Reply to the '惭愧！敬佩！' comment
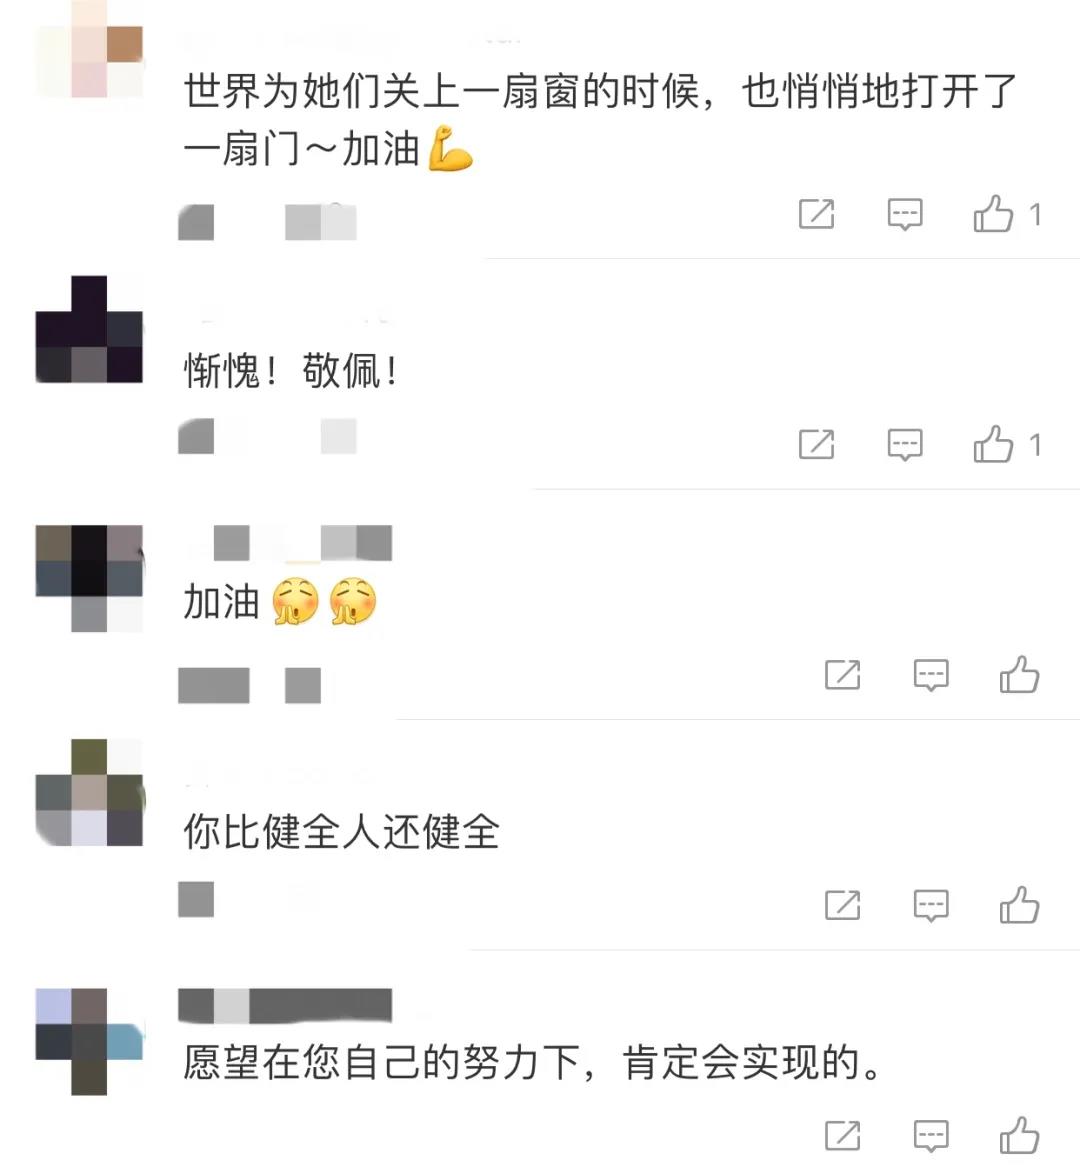The image size is (1080, 1167). tap(905, 445)
